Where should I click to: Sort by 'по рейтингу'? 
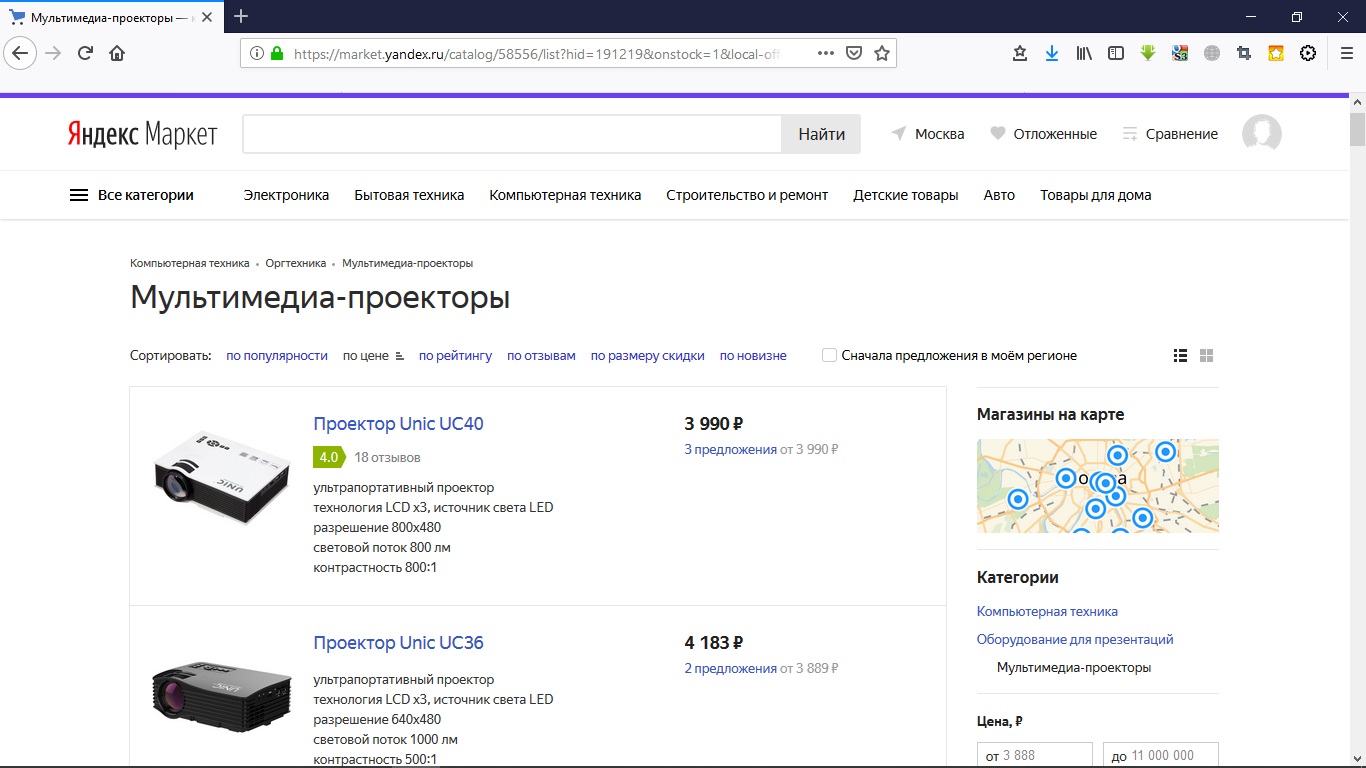point(455,355)
